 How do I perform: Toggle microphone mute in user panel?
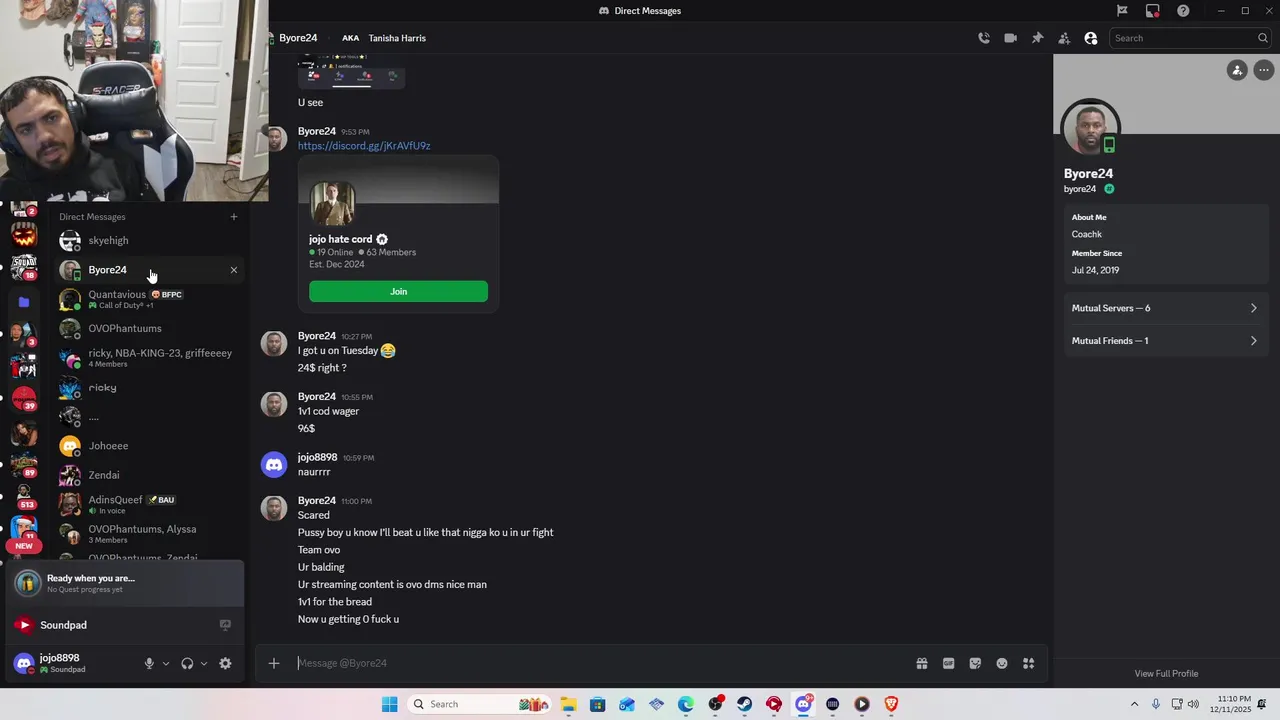click(149, 663)
